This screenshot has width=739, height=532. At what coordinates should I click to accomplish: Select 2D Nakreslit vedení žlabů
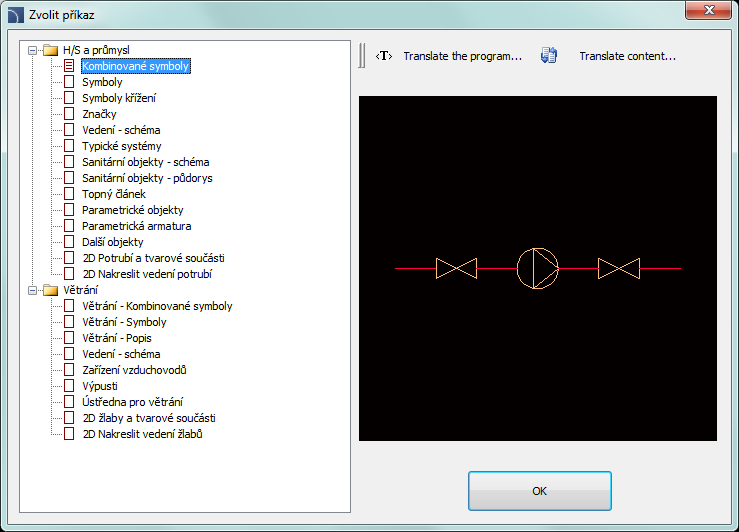[x=142, y=434]
